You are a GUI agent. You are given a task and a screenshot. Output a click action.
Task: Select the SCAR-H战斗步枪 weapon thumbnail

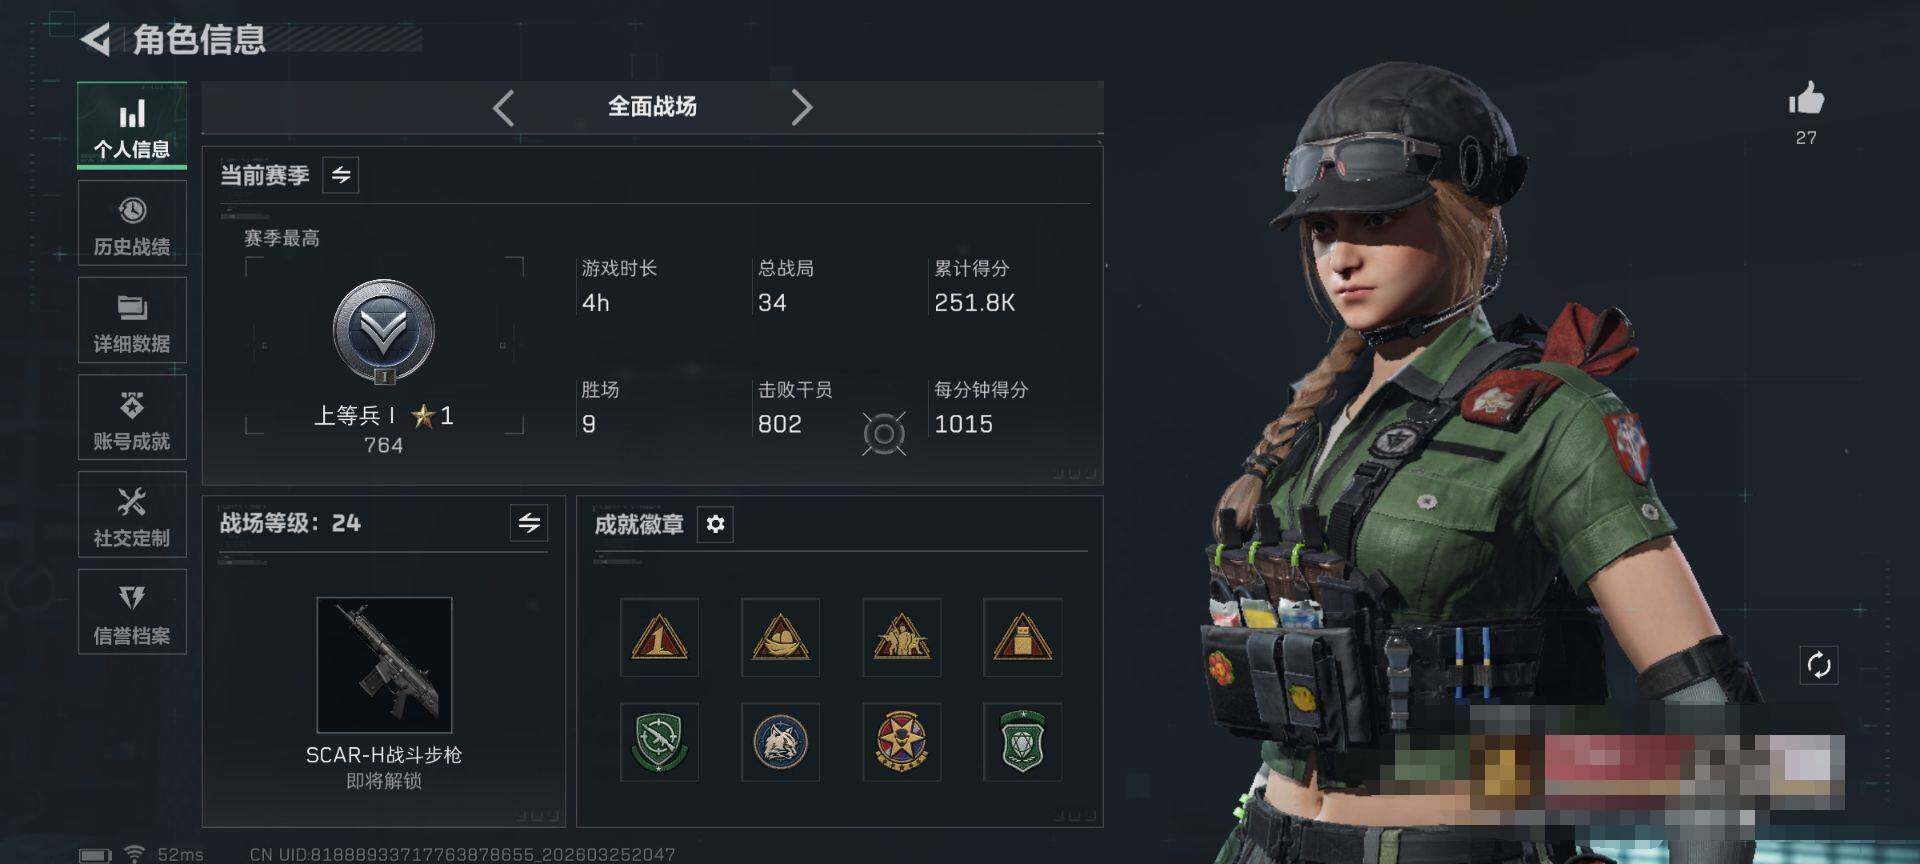[x=384, y=665]
